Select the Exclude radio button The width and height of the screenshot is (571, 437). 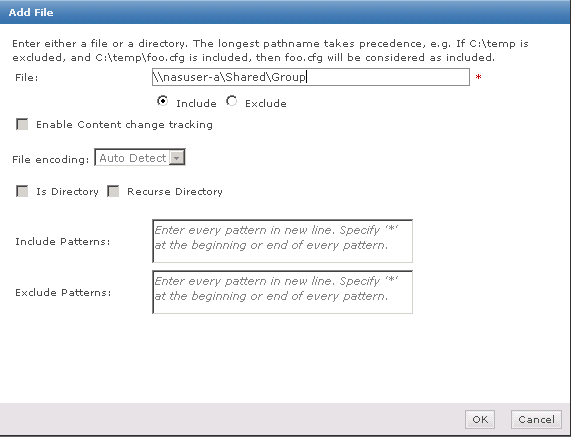(232, 101)
